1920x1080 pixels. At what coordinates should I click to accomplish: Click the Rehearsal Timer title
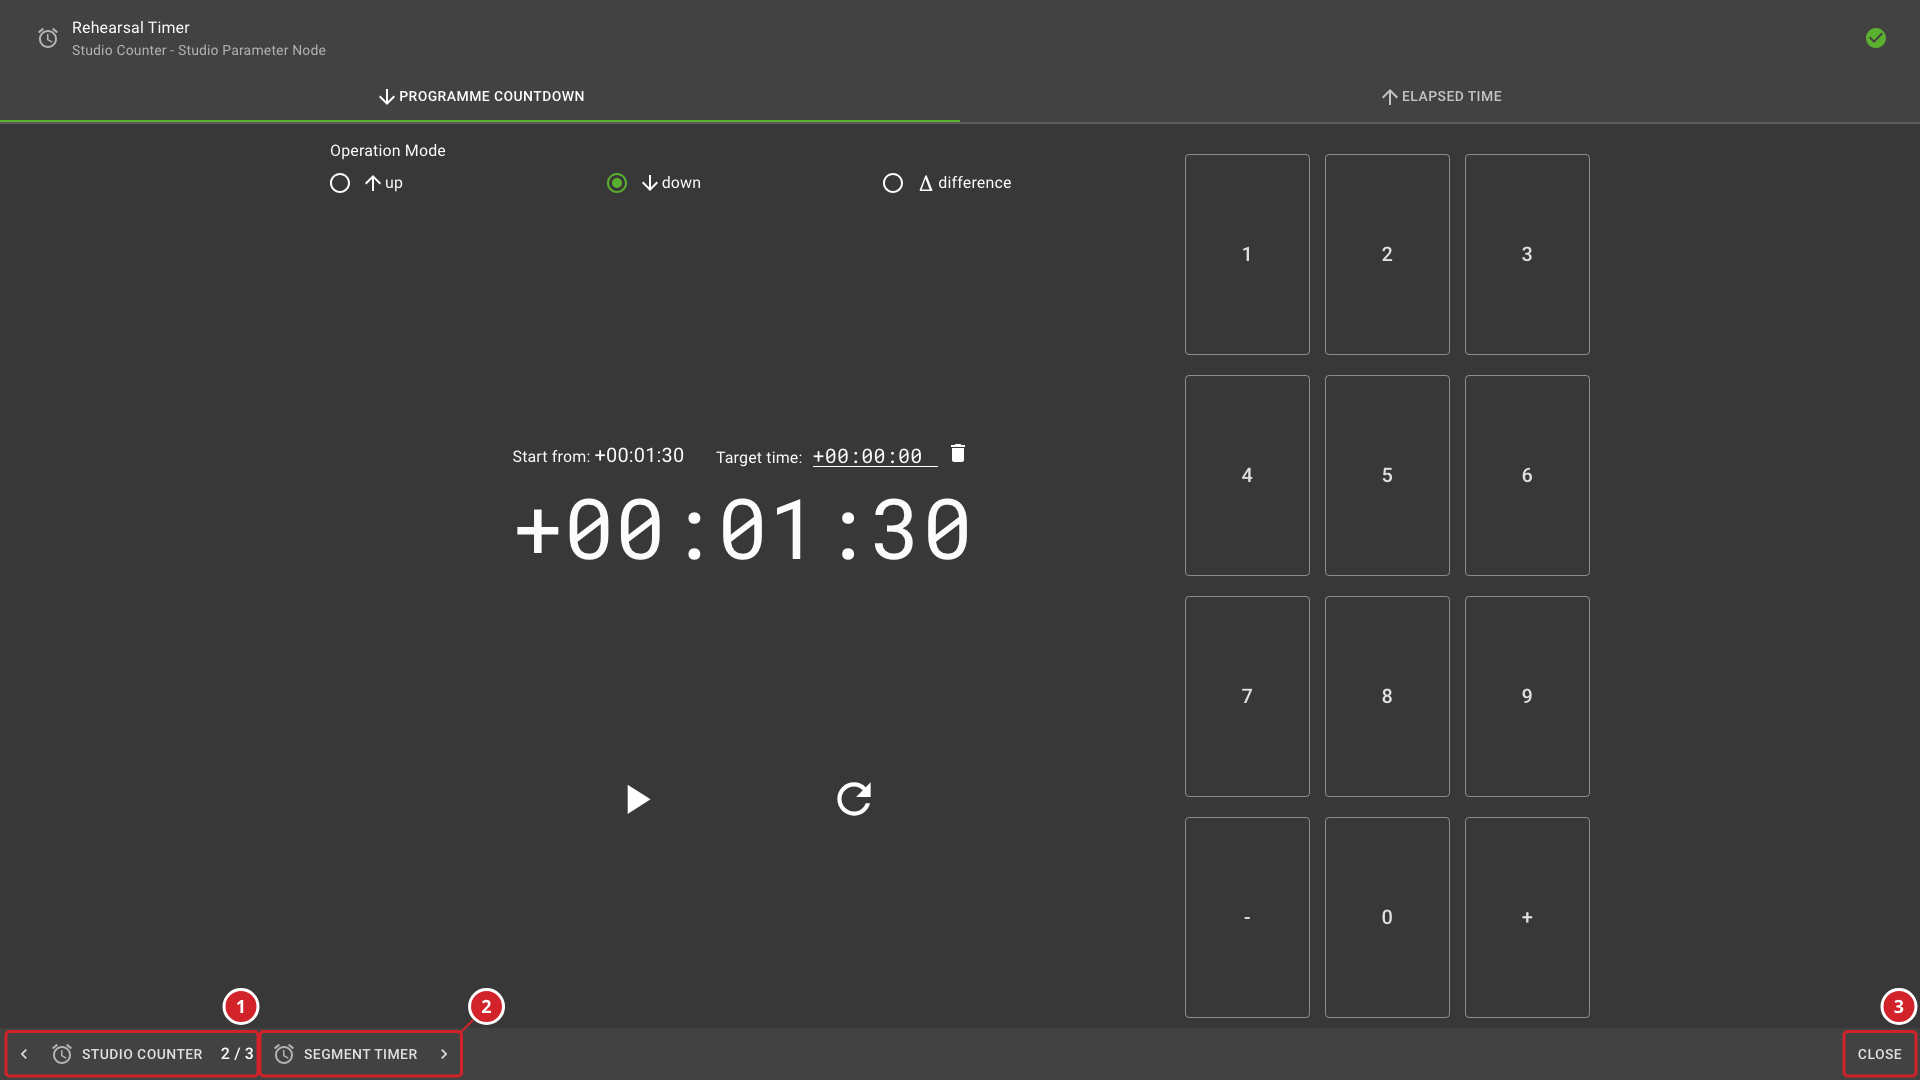pos(131,27)
